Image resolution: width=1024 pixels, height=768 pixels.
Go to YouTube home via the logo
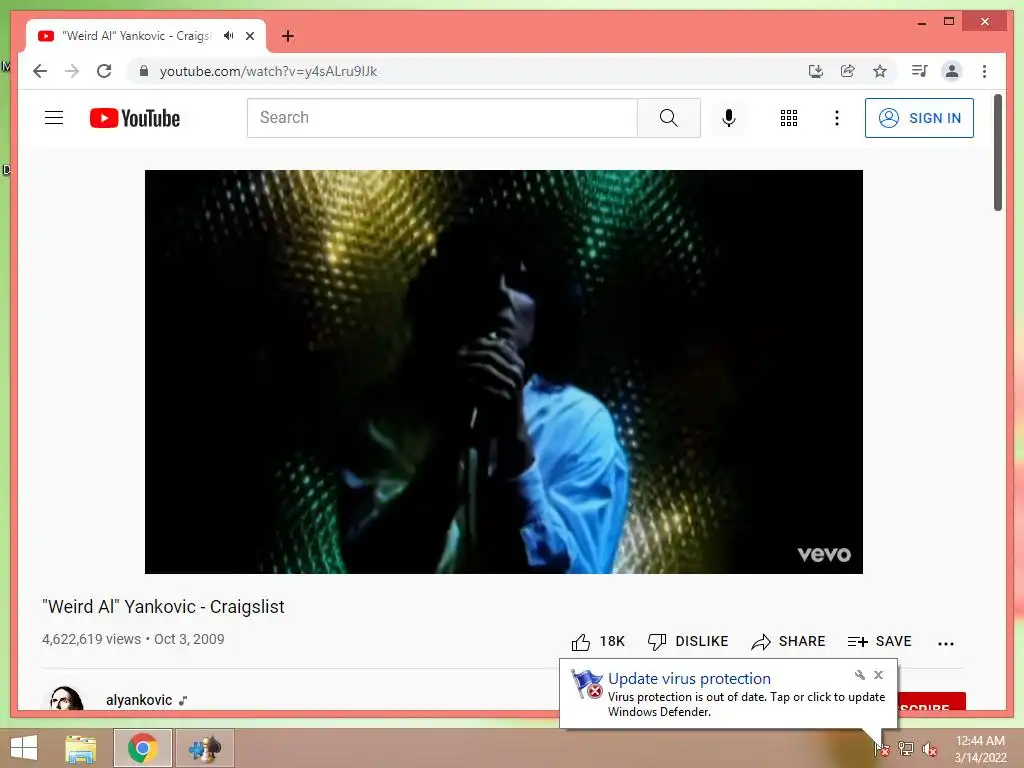click(135, 118)
